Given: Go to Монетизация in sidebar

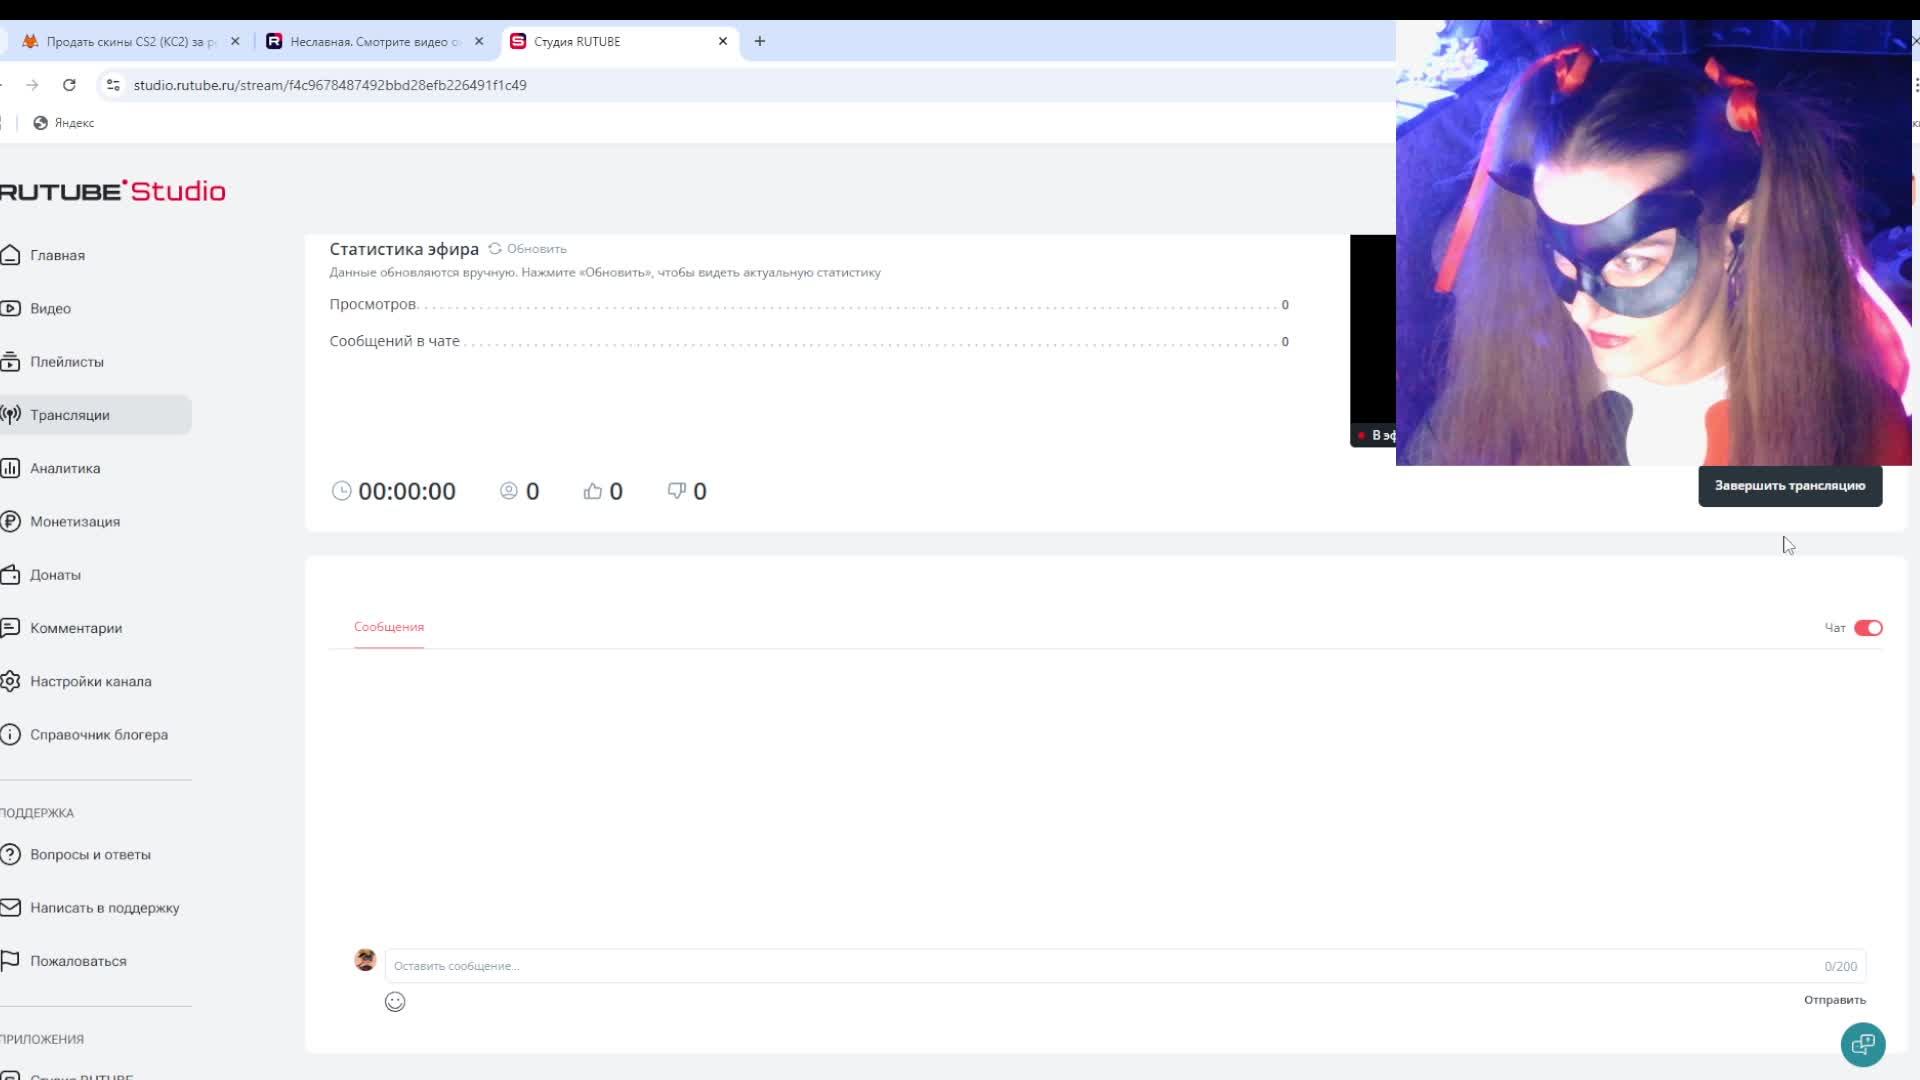Looking at the screenshot, I should 75,522.
